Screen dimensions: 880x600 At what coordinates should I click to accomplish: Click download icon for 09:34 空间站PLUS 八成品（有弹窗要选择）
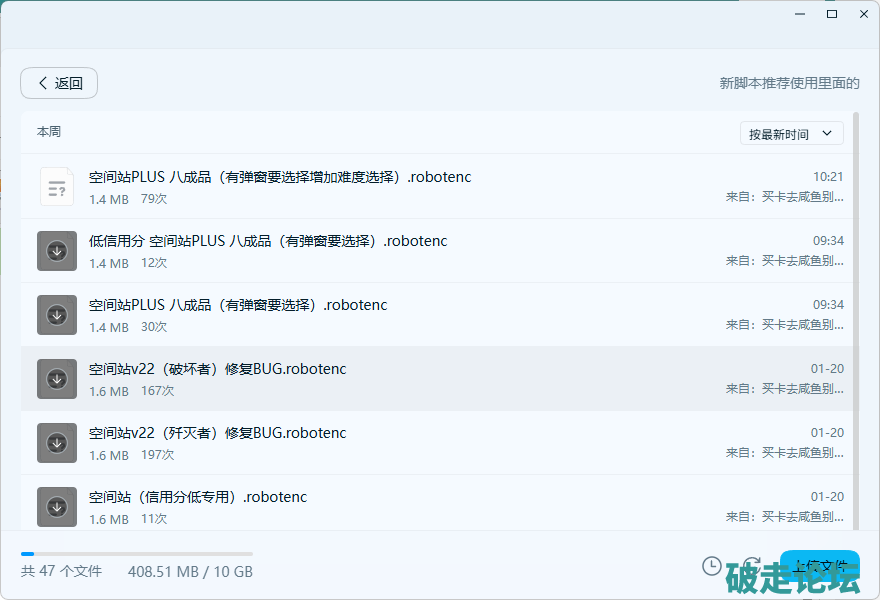(57, 315)
